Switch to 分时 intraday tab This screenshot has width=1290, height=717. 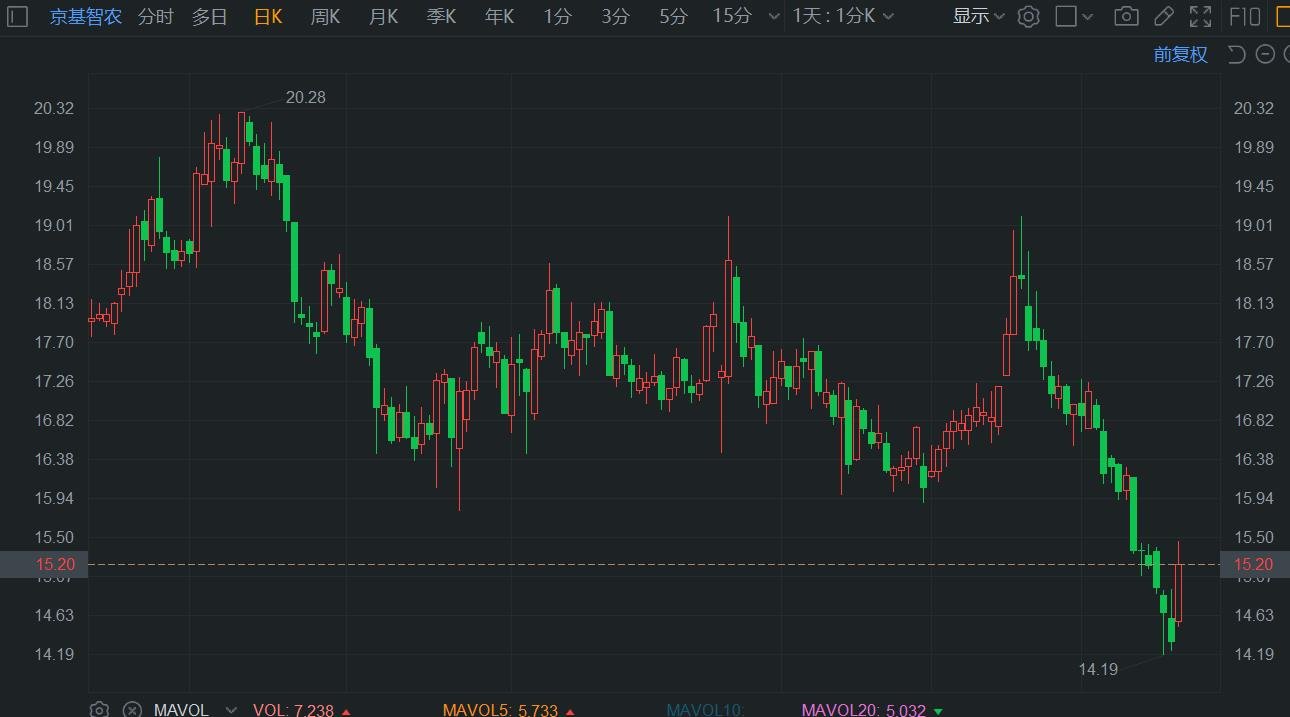[155, 16]
